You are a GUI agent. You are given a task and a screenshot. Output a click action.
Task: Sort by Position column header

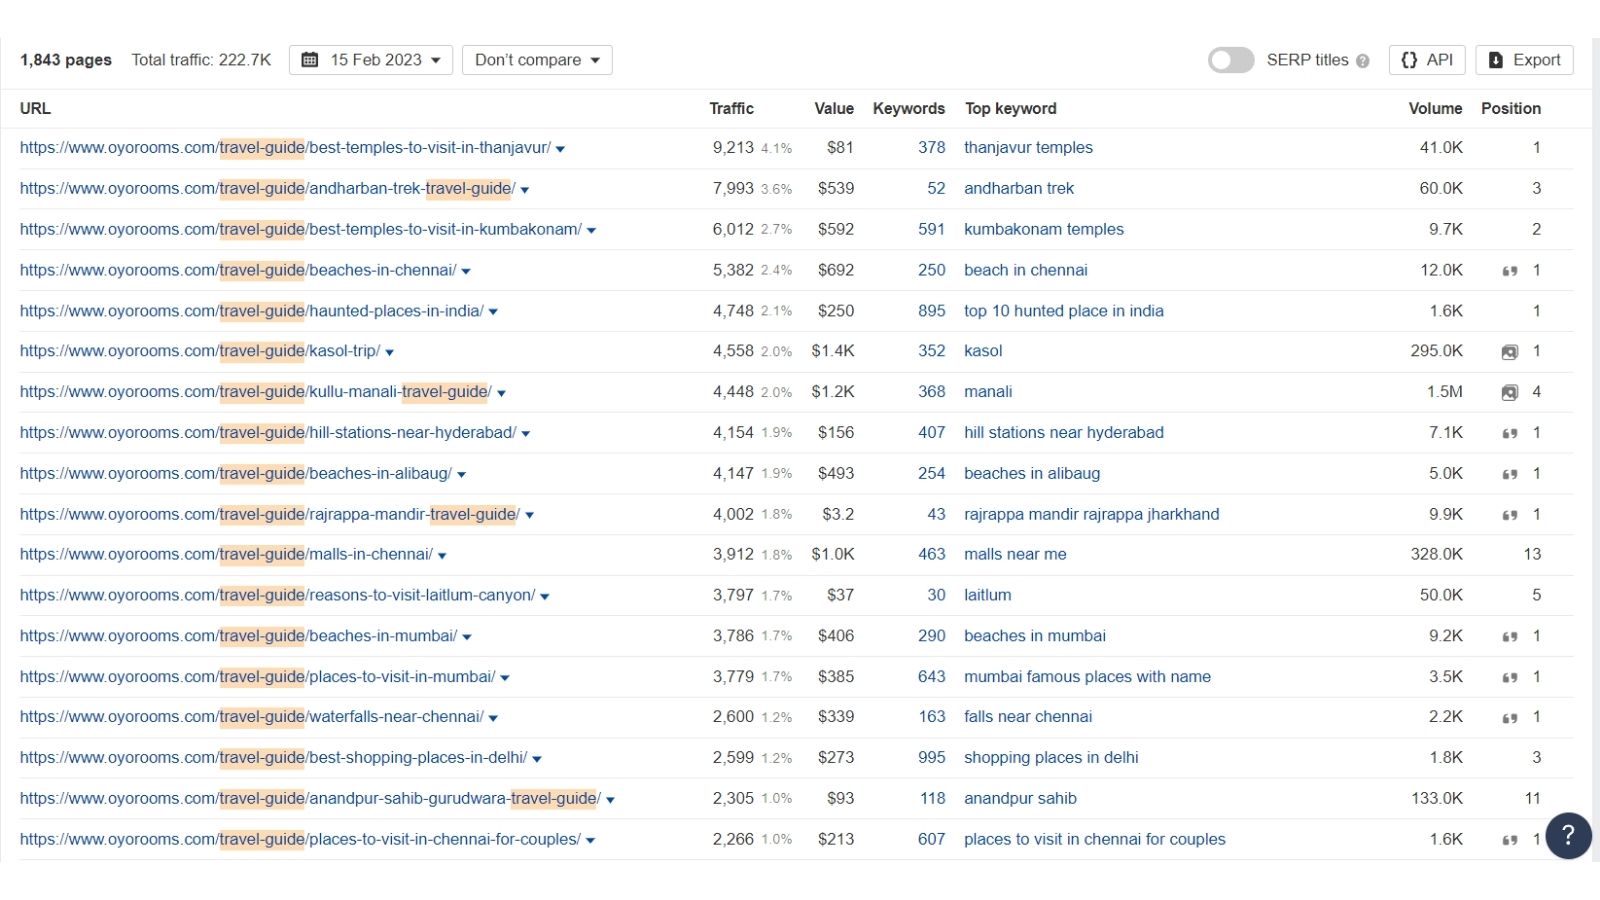(x=1511, y=108)
